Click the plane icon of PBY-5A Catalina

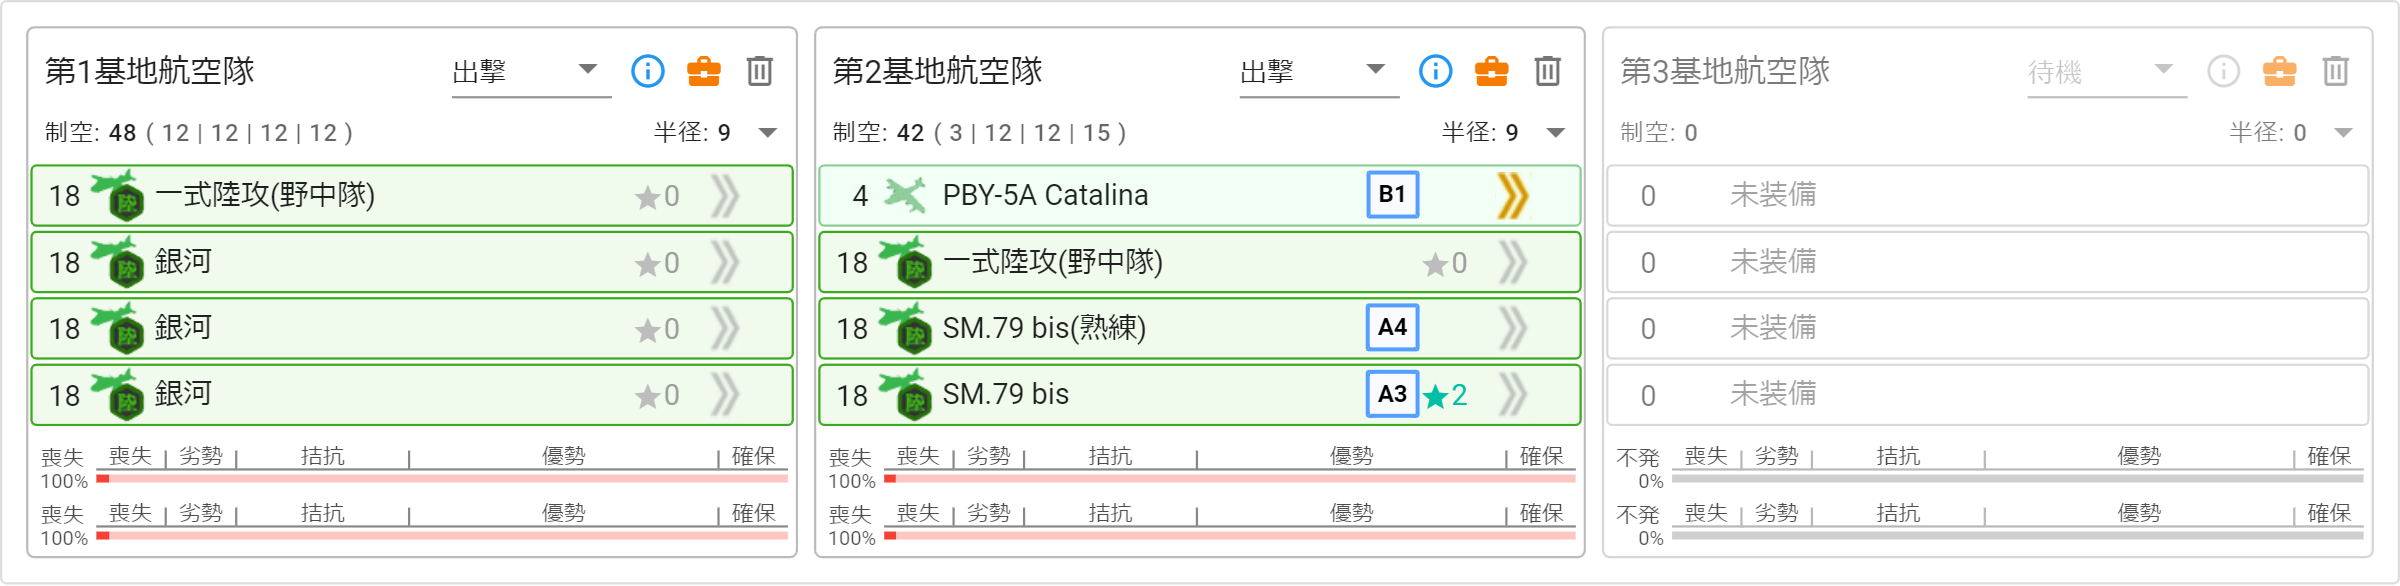point(905,195)
